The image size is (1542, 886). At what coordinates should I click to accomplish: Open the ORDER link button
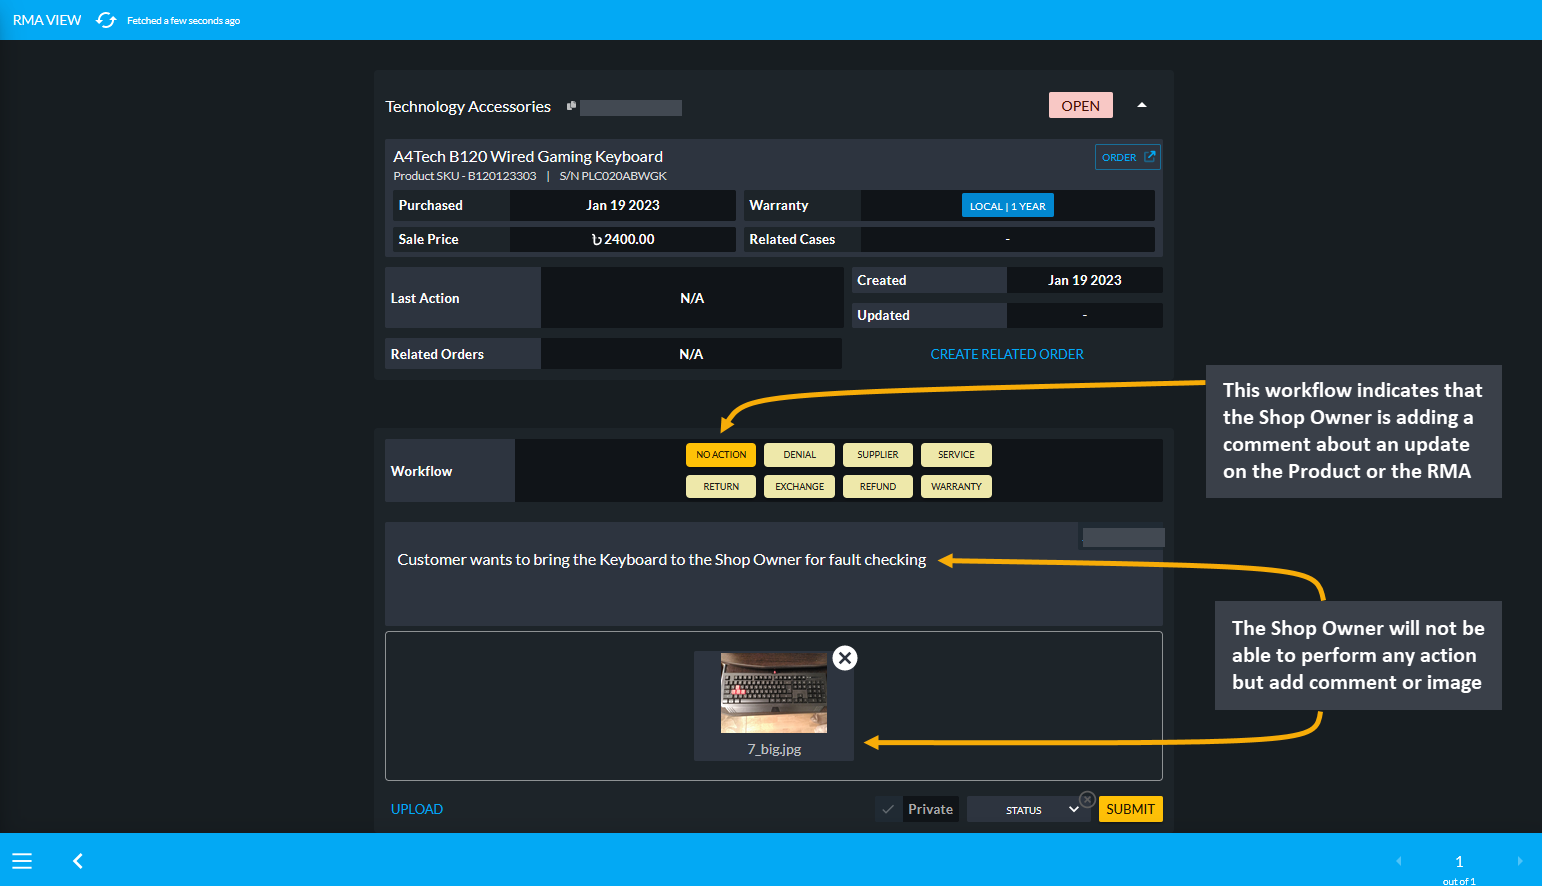click(1127, 157)
